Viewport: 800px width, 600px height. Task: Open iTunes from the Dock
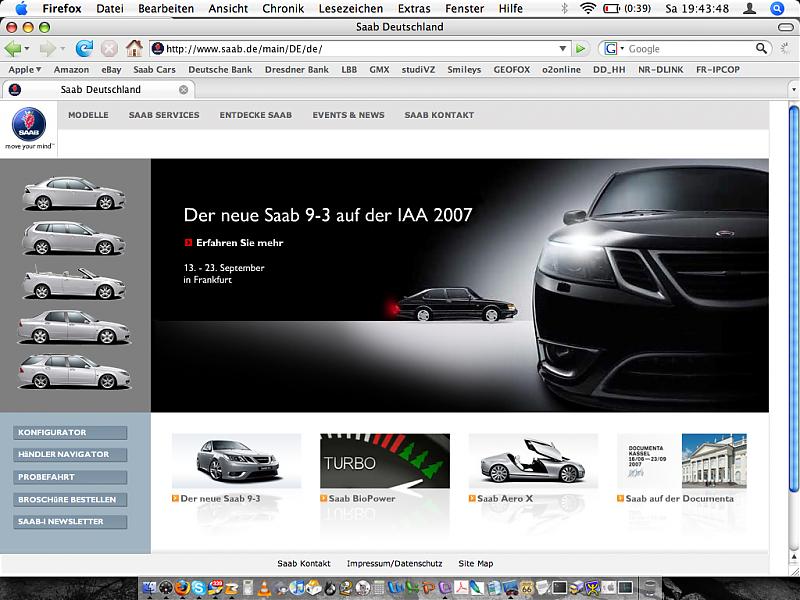297,588
